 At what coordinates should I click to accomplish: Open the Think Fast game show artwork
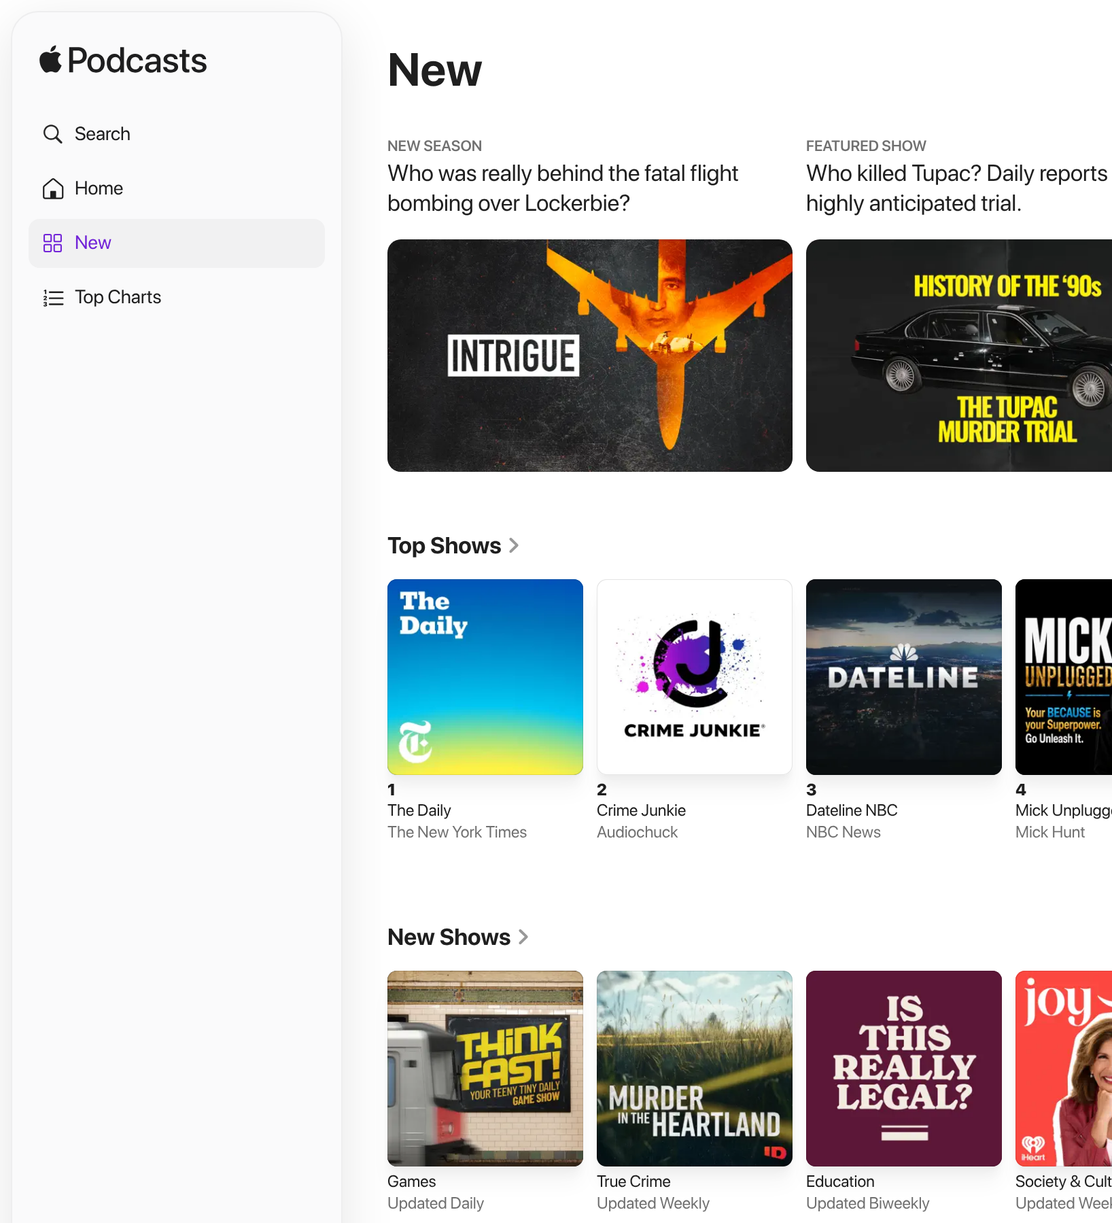[x=485, y=1068]
